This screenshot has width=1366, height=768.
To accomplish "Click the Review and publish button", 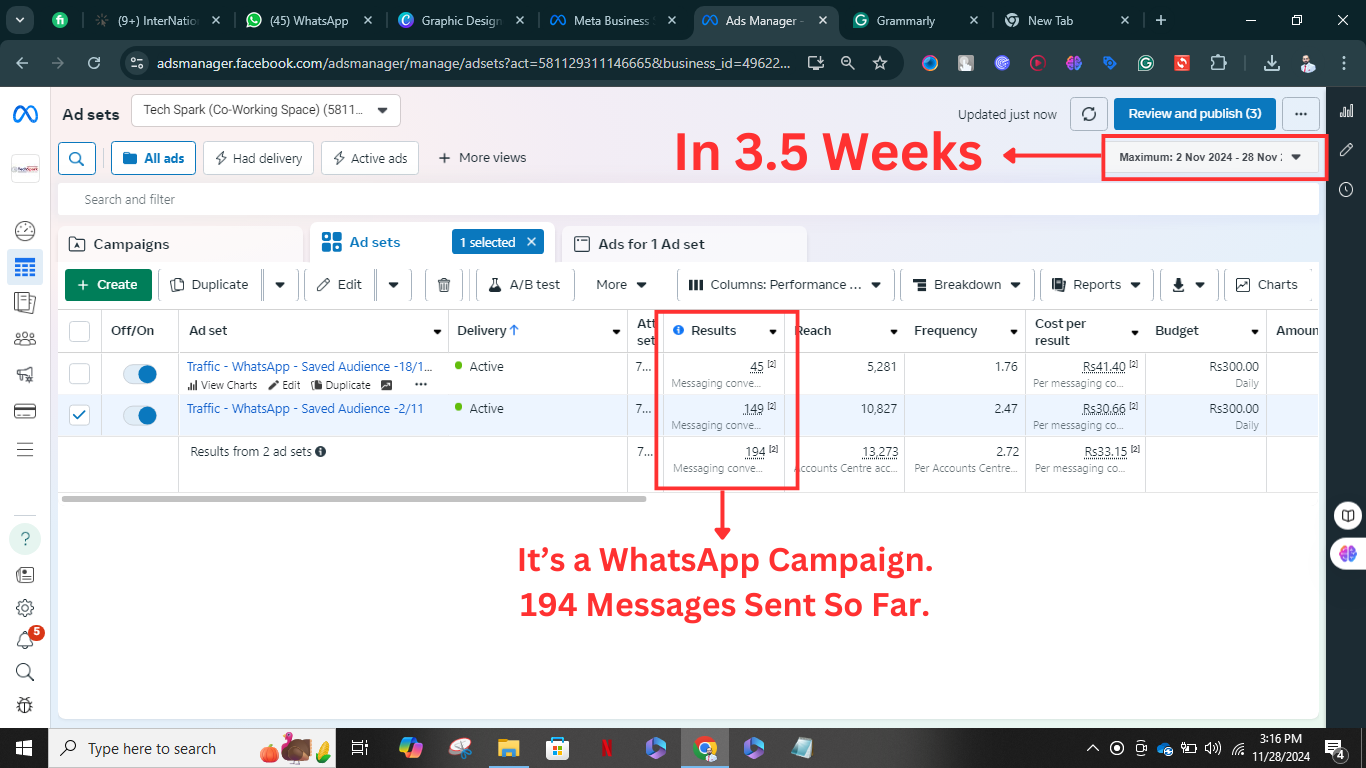I will tap(1194, 114).
